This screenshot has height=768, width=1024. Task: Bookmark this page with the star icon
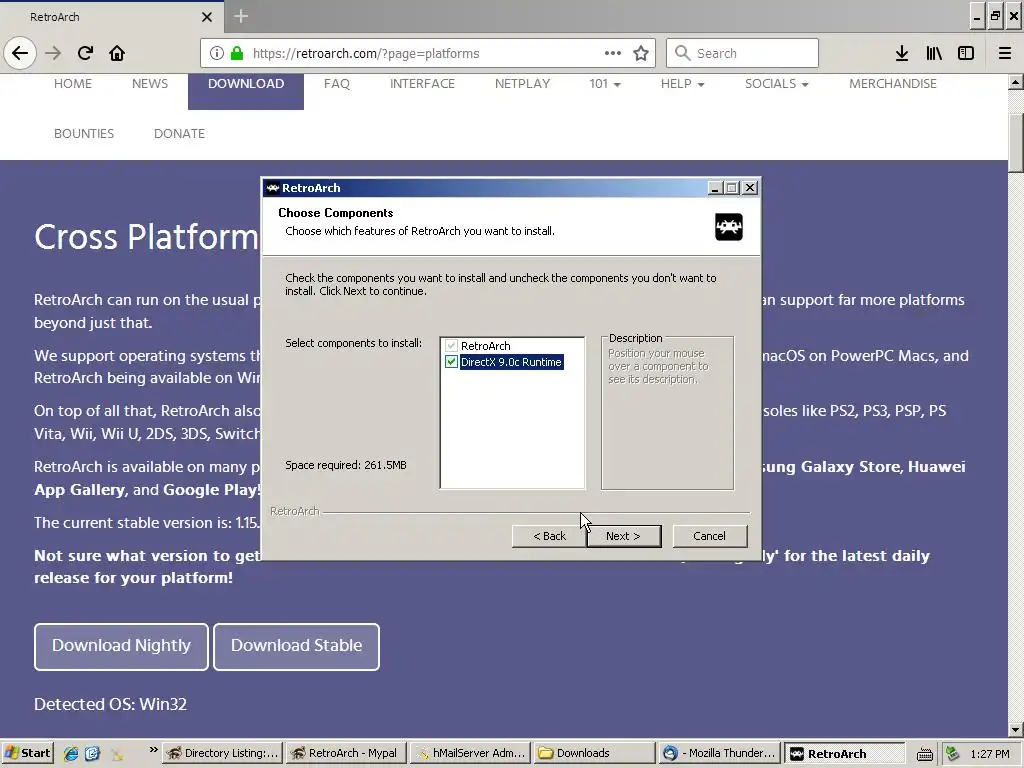click(641, 53)
